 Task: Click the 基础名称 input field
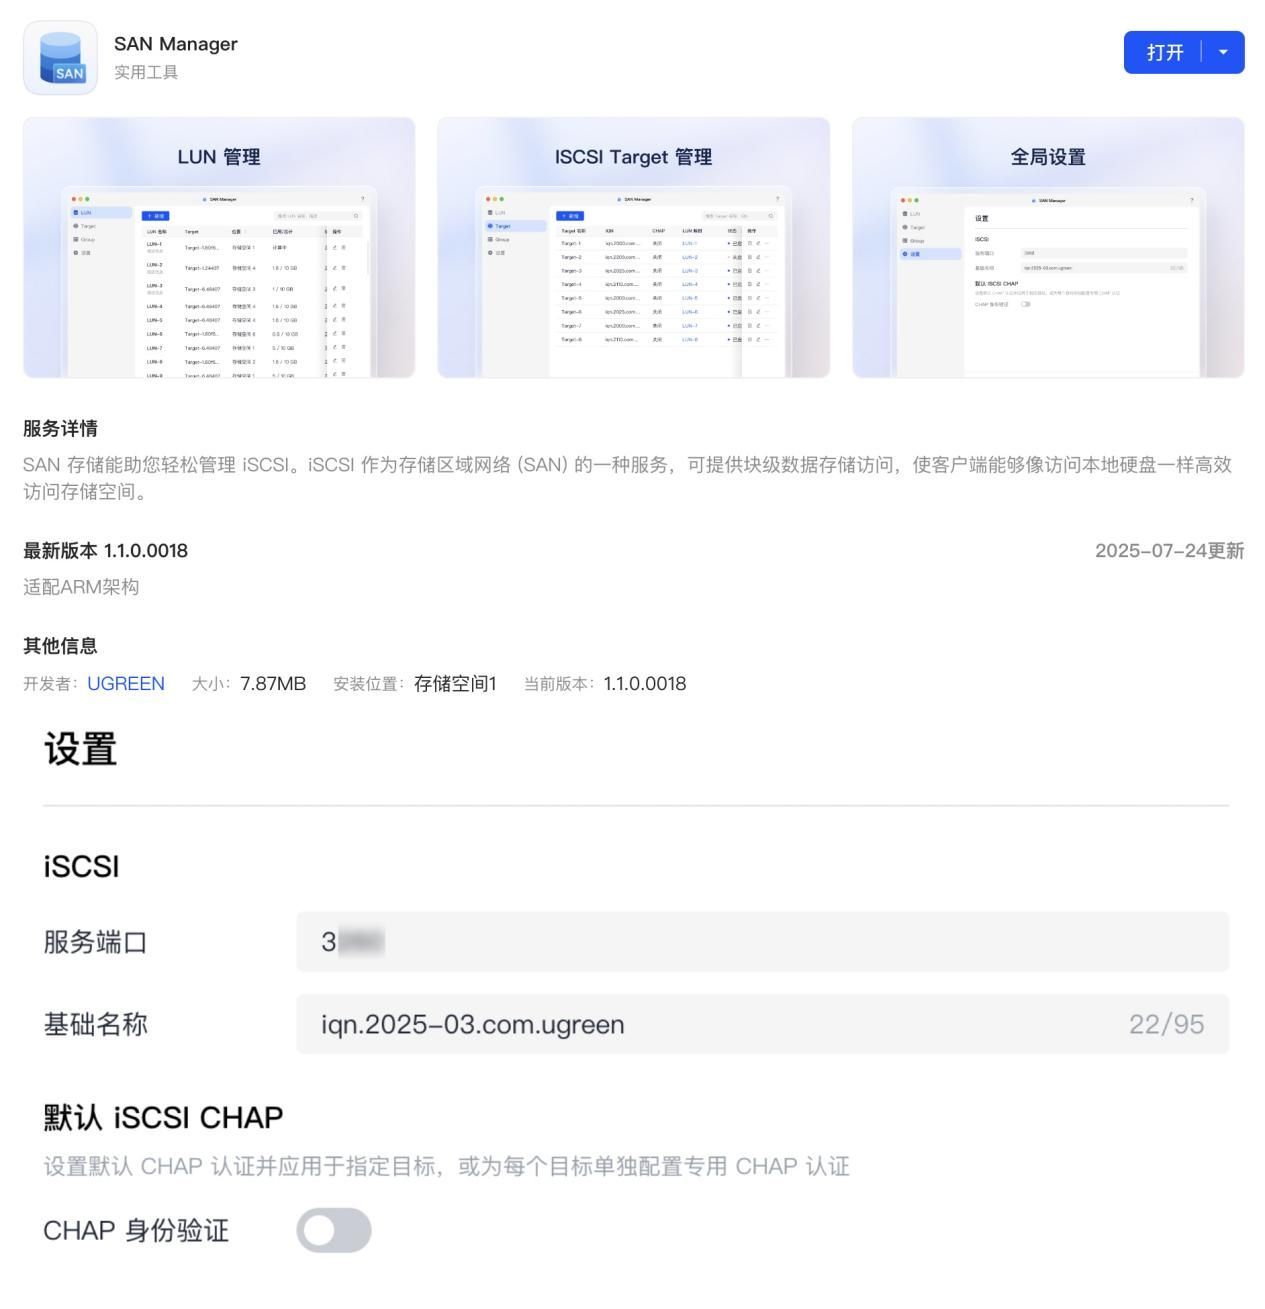tap(762, 1024)
